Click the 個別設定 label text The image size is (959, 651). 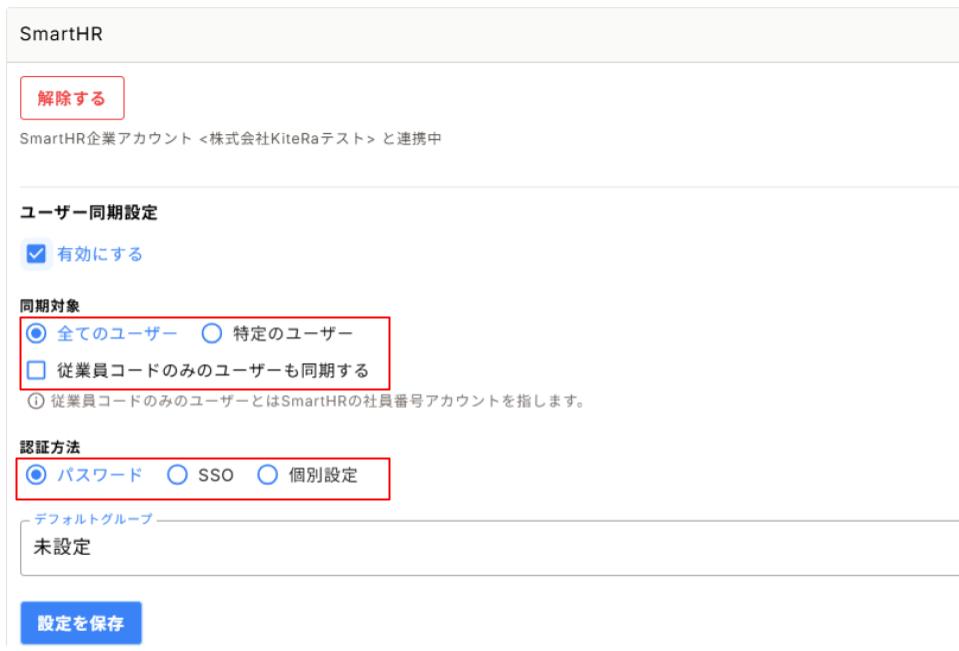(x=323, y=475)
